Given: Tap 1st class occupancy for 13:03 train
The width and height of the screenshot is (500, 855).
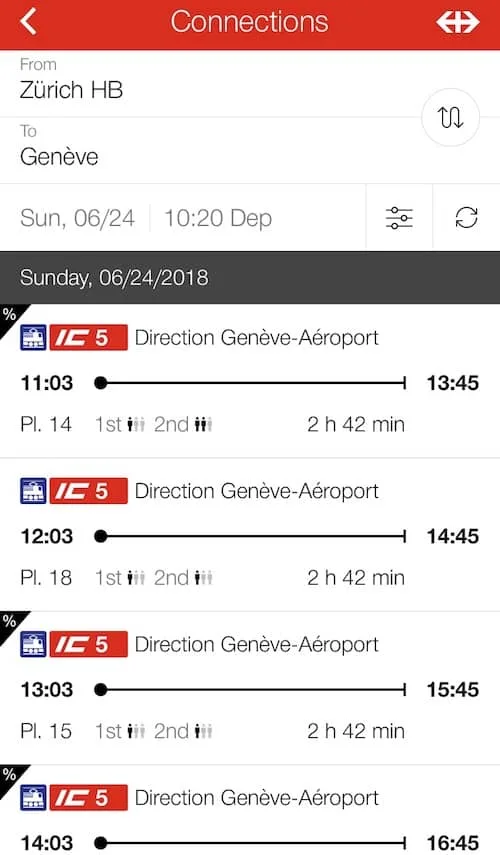Looking at the screenshot, I should pyautogui.click(x=136, y=731).
